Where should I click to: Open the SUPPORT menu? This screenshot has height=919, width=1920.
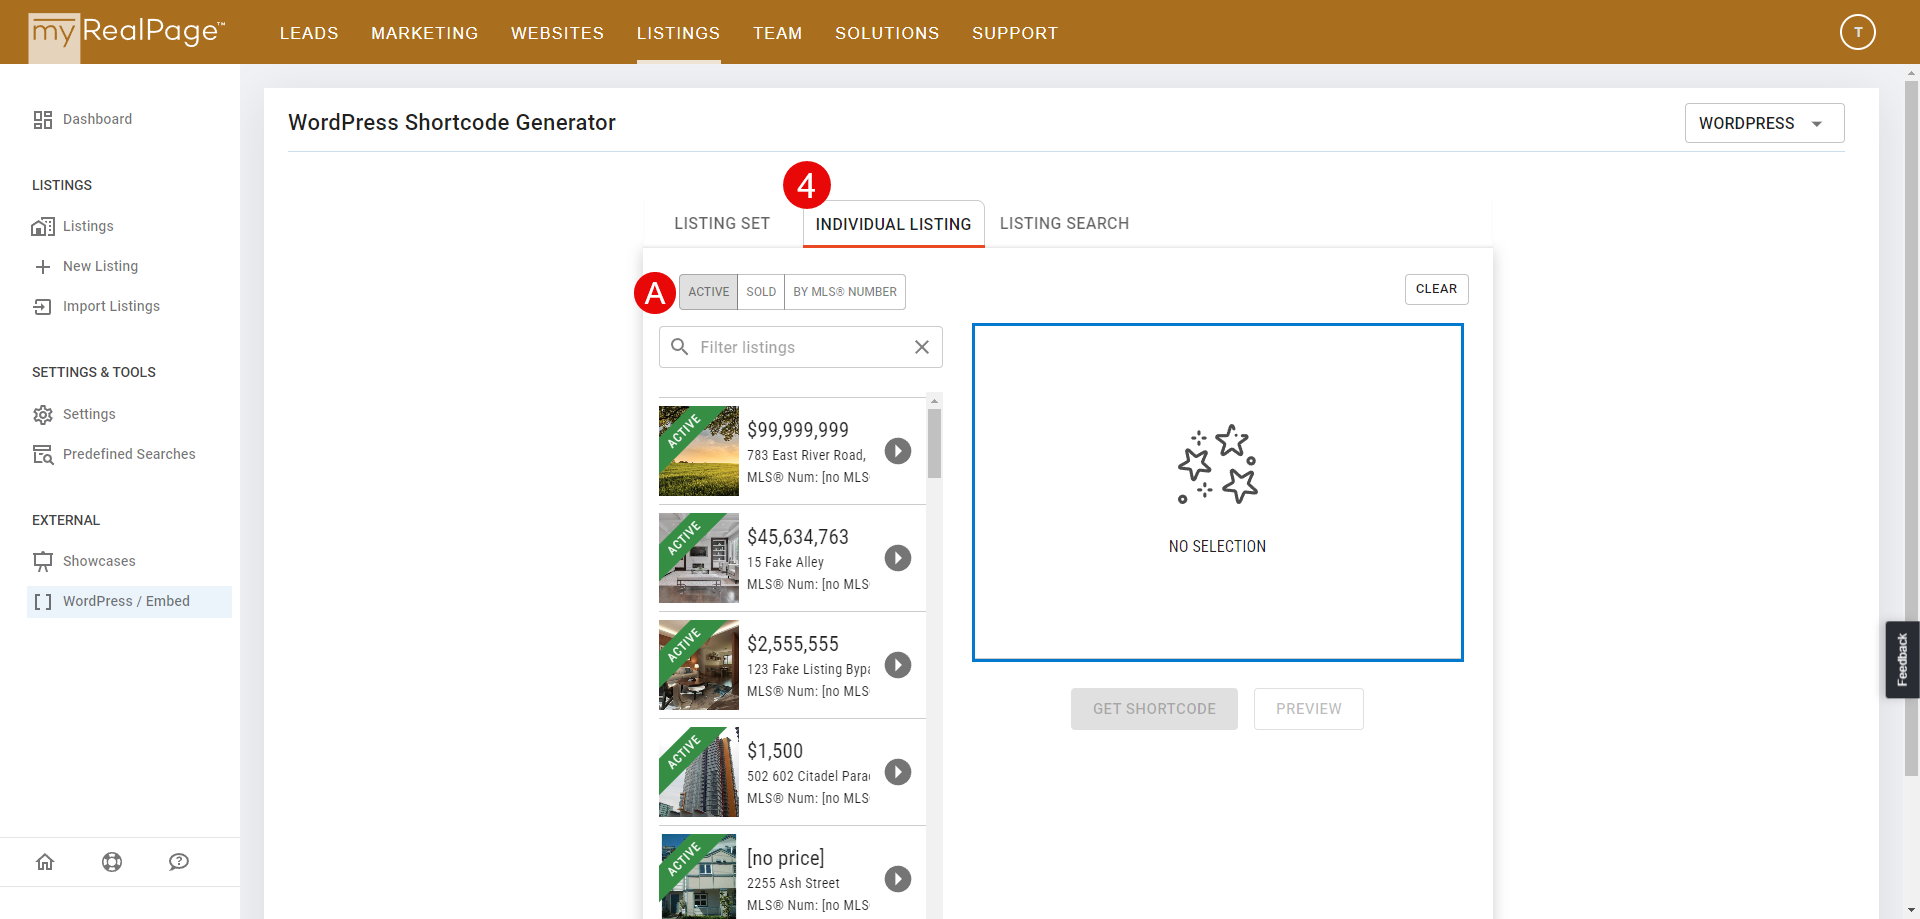point(1014,33)
